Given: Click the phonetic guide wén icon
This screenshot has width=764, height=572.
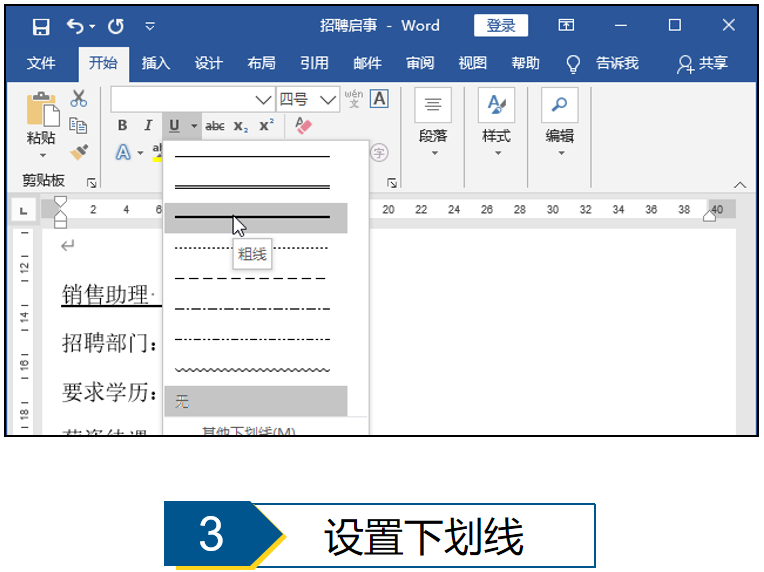Looking at the screenshot, I should coord(354,98).
